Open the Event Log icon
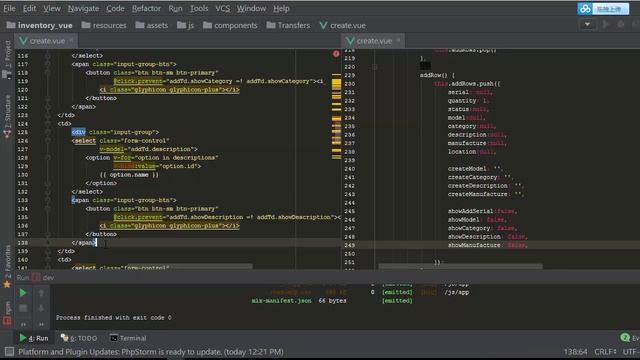640x360 pixels. 625,338
